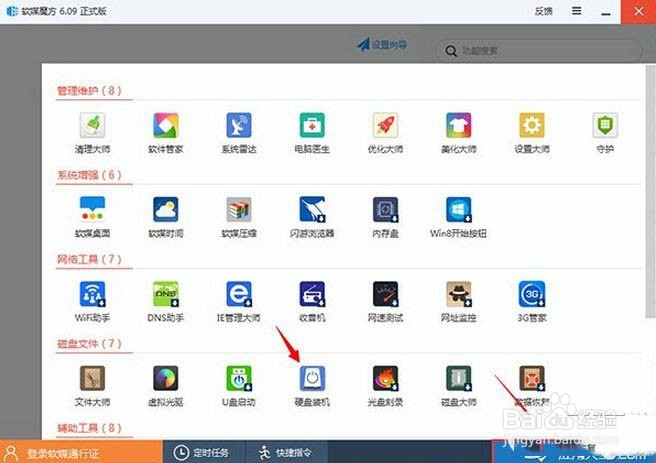Open Win8开始按钮 tool
Viewport: 656px width, 463px height.
click(x=459, y=217)
